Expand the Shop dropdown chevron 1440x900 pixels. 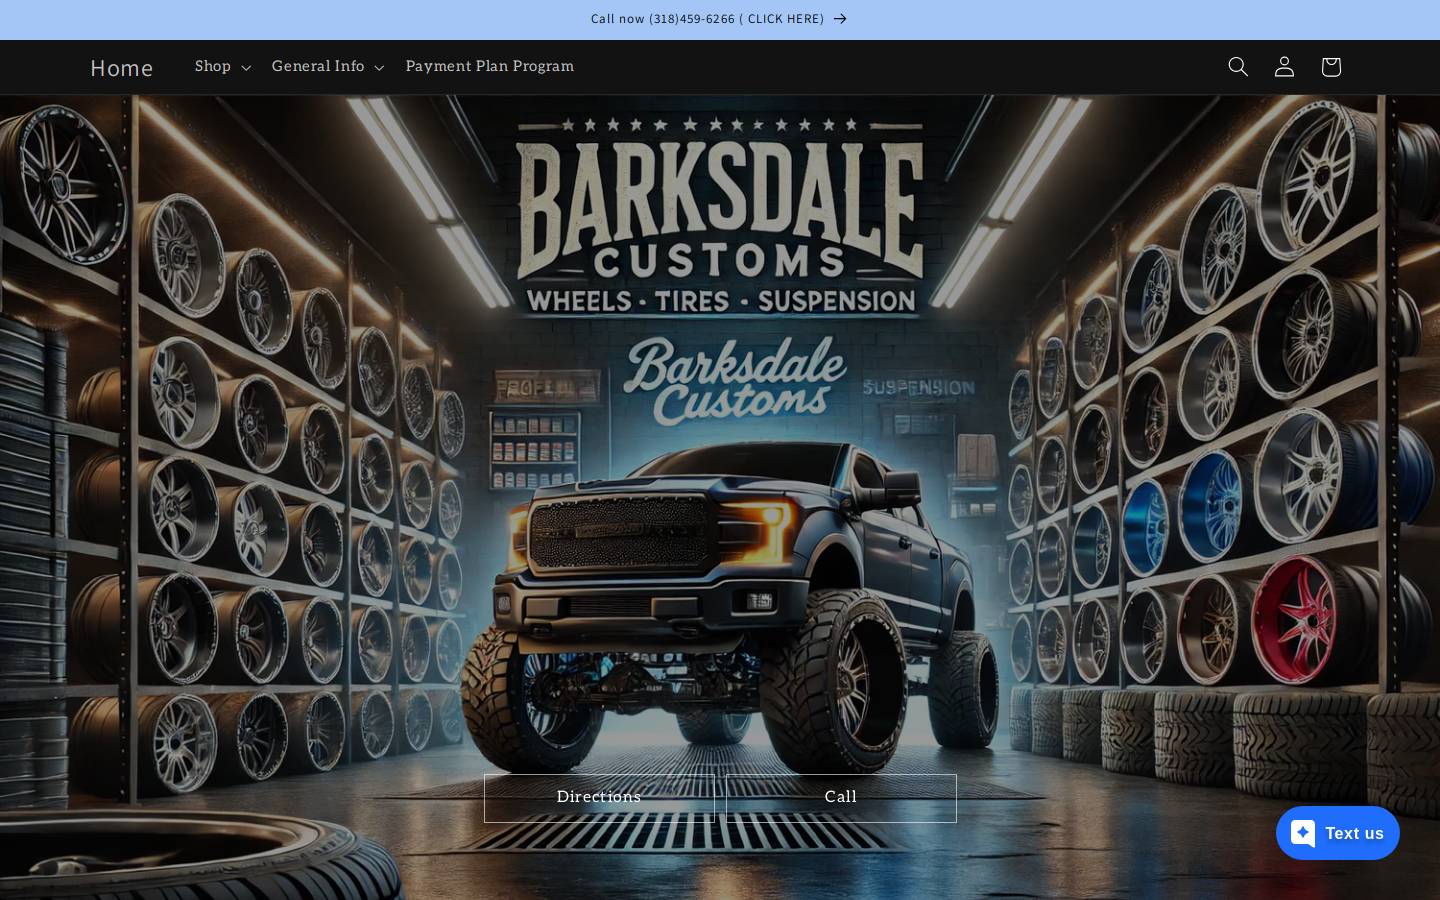click(246, 68)
